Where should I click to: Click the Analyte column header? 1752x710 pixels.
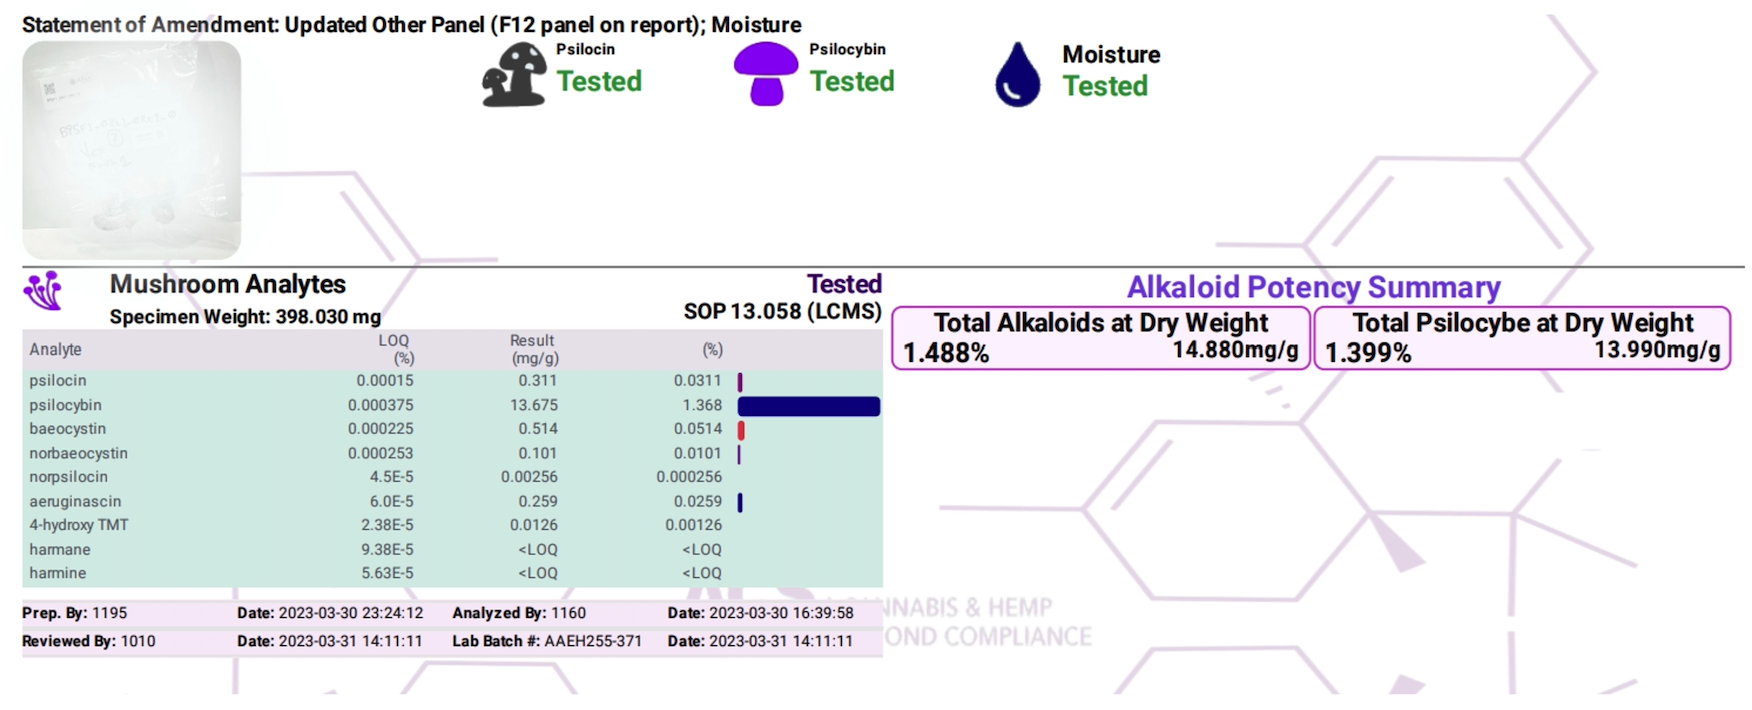(56, 350)
